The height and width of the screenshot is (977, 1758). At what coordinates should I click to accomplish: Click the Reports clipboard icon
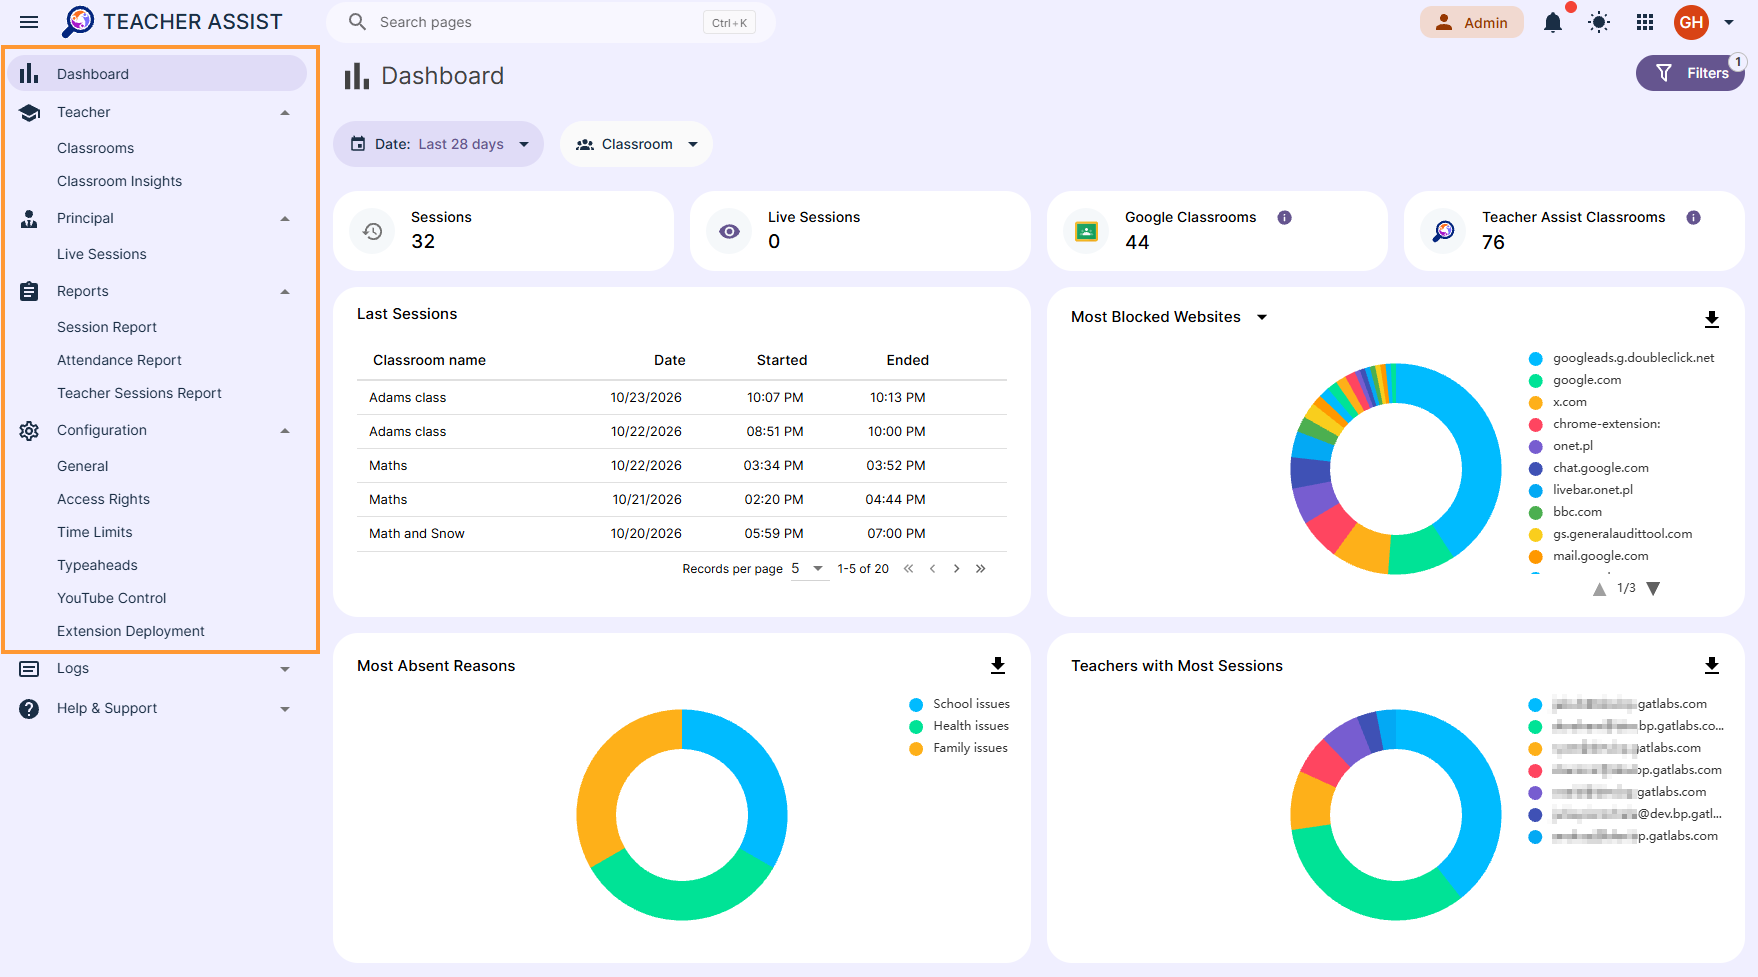pos(29,291)
